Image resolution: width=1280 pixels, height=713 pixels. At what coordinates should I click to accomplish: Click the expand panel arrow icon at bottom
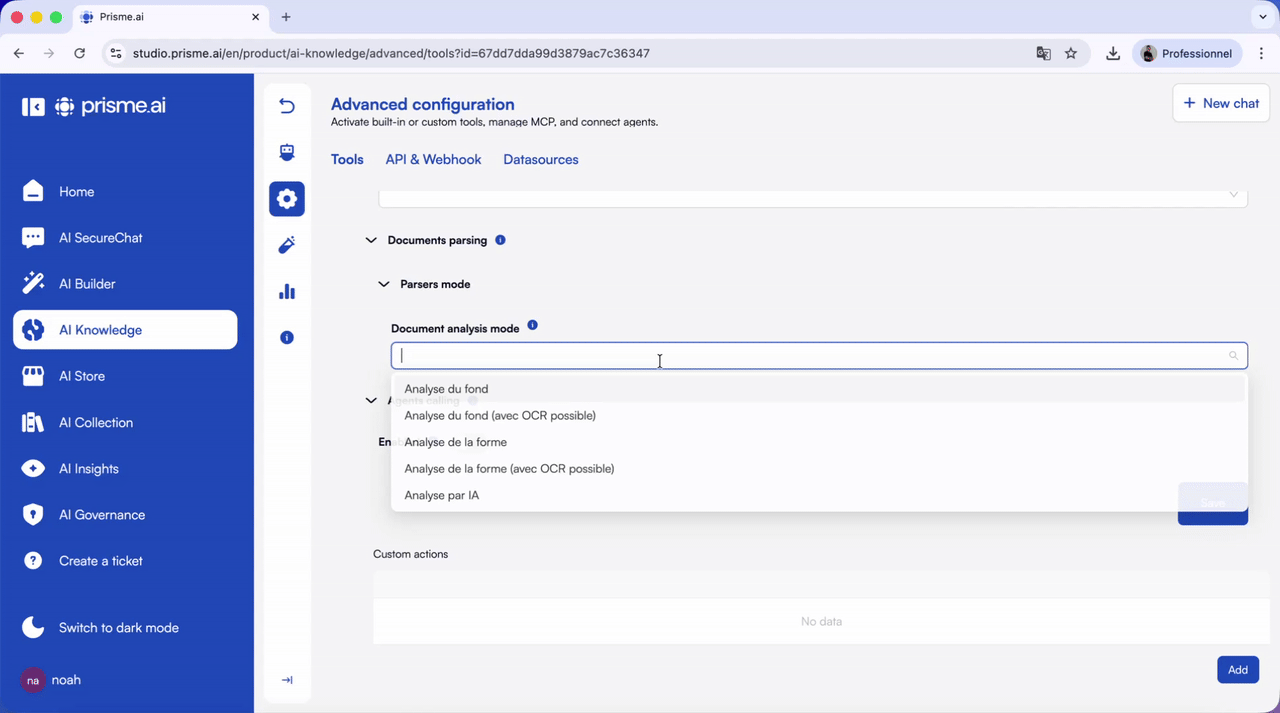pyautogui.click(x=287, y=680)
